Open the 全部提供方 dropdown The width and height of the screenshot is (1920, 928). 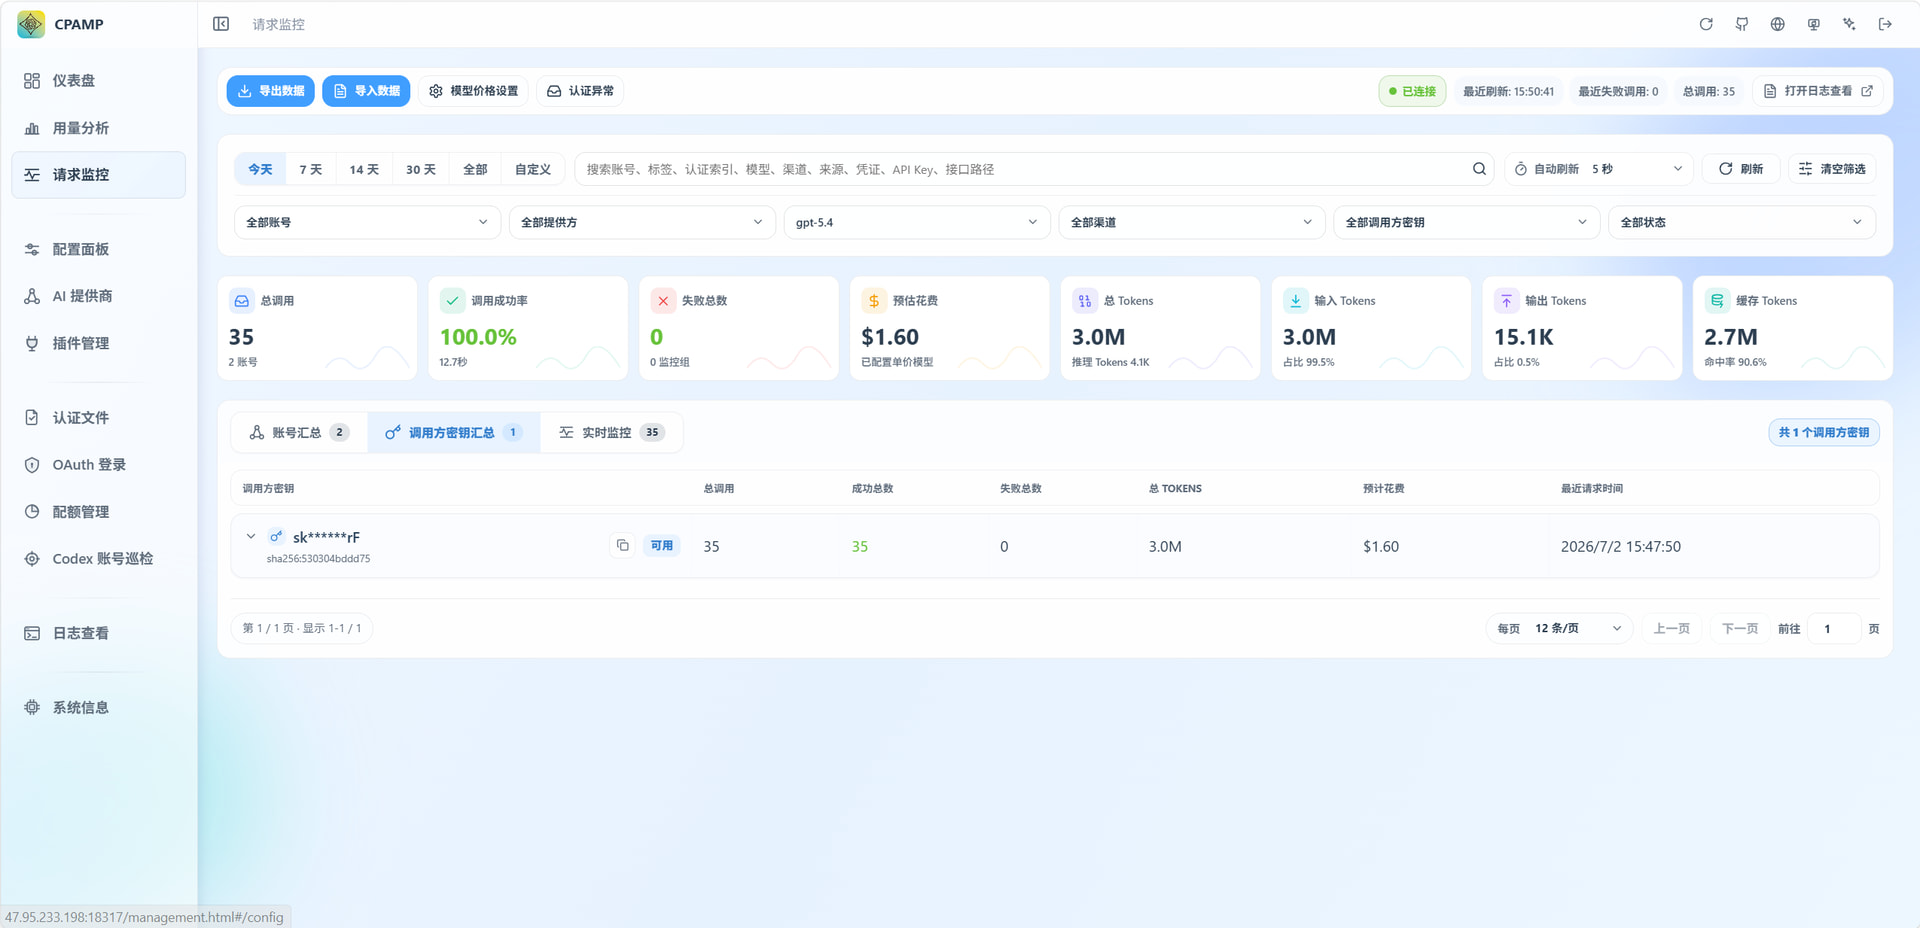click(642, 222)
